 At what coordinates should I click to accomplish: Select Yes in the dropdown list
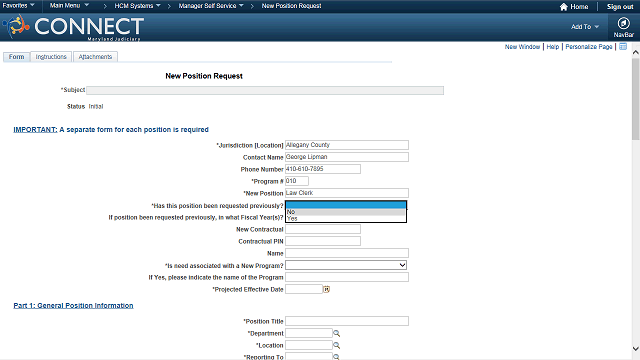click(x=345, y=218)
